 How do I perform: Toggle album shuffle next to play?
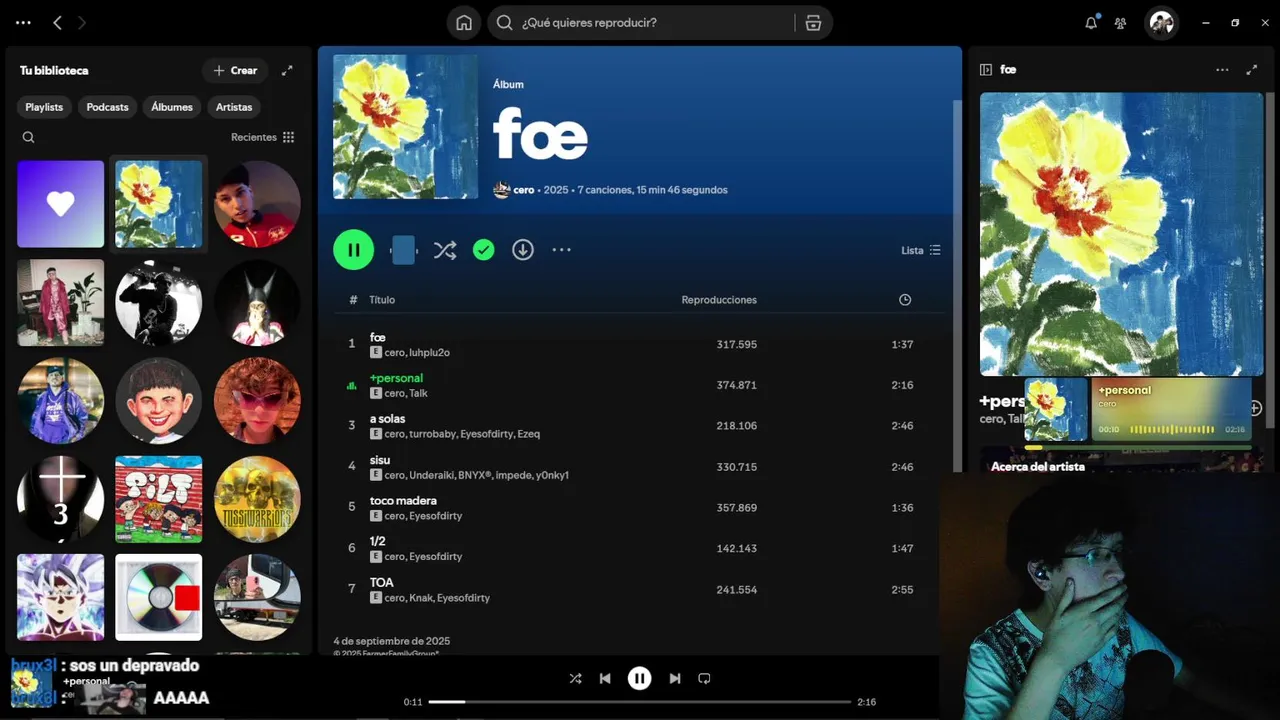(x=445, y=250)
